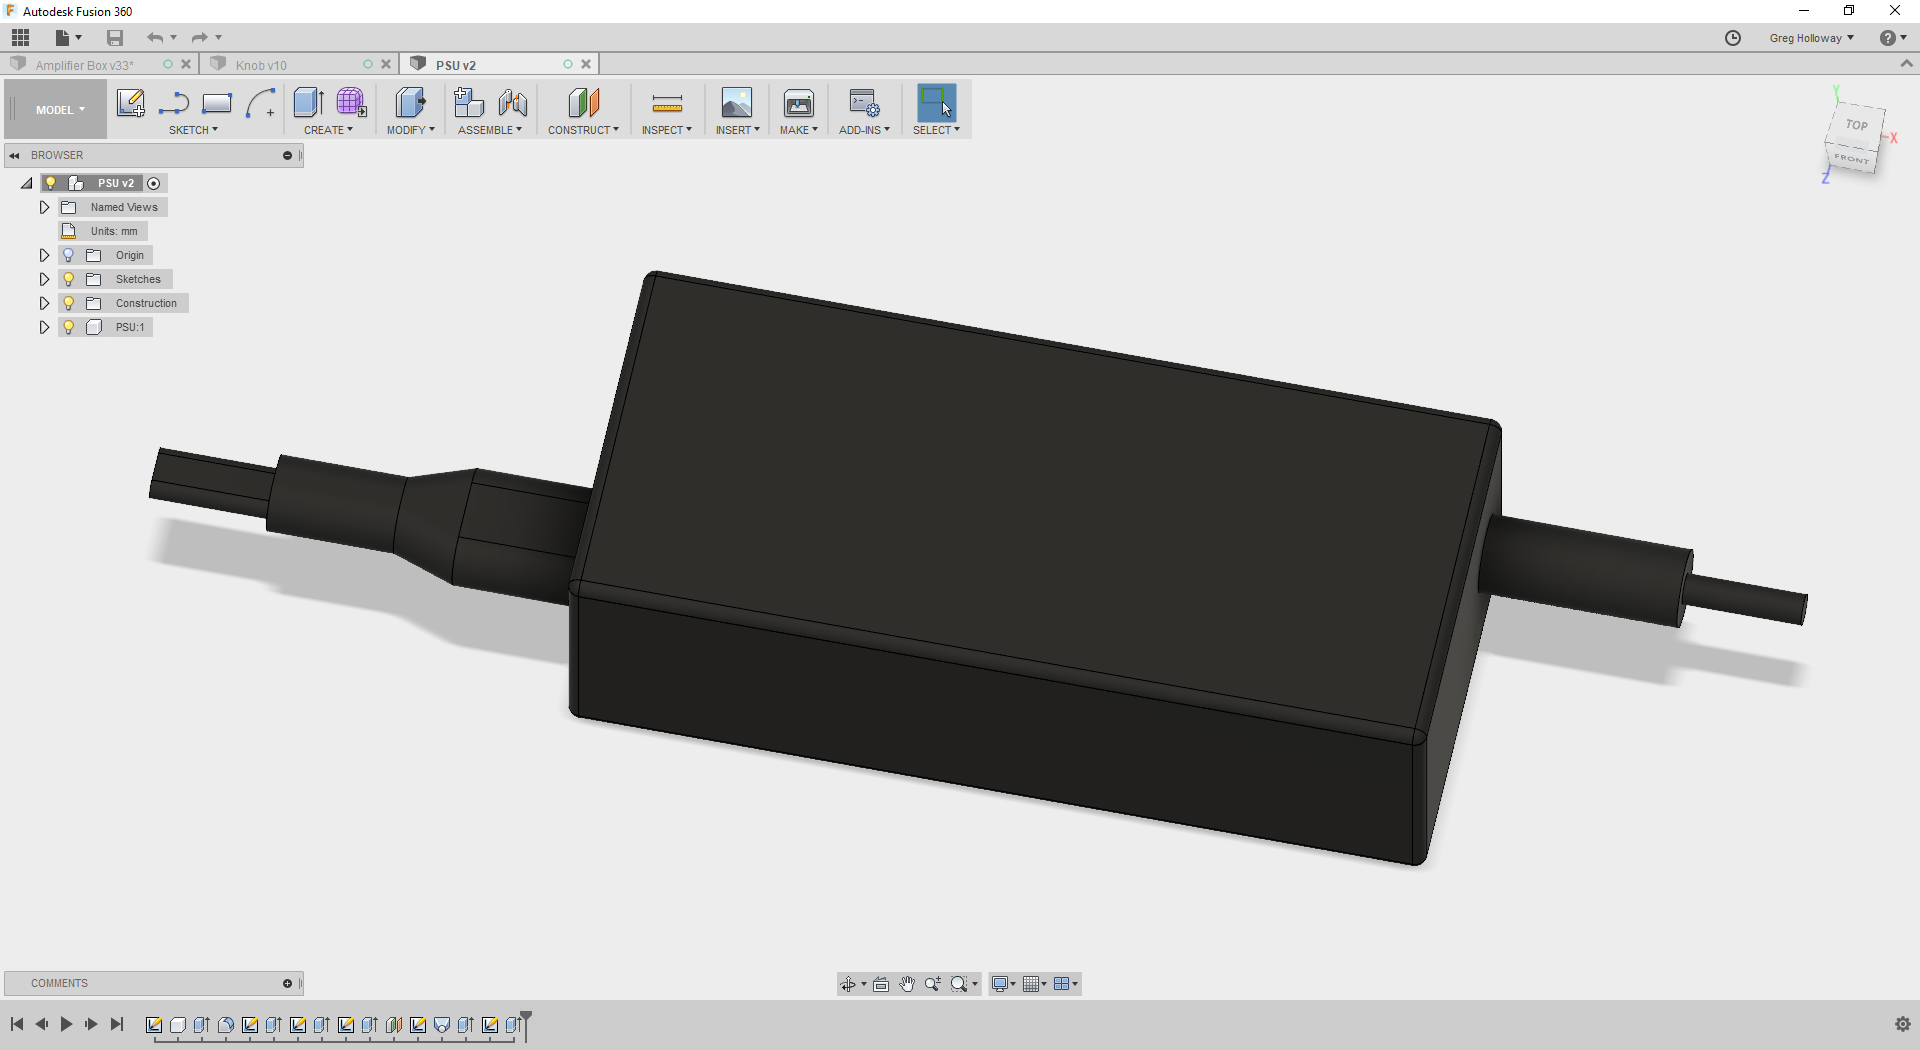Hide the PSU:1 component with its lightbulb
1920x1050 pixels.
click(x=68, y=327)
